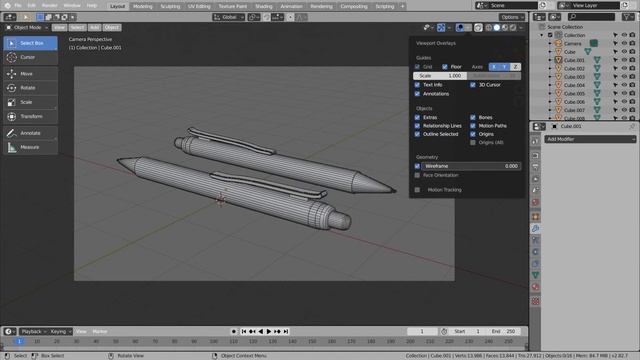Select the Rotate tool
This screenshot has height=360, width=640.
click(31, 88)
